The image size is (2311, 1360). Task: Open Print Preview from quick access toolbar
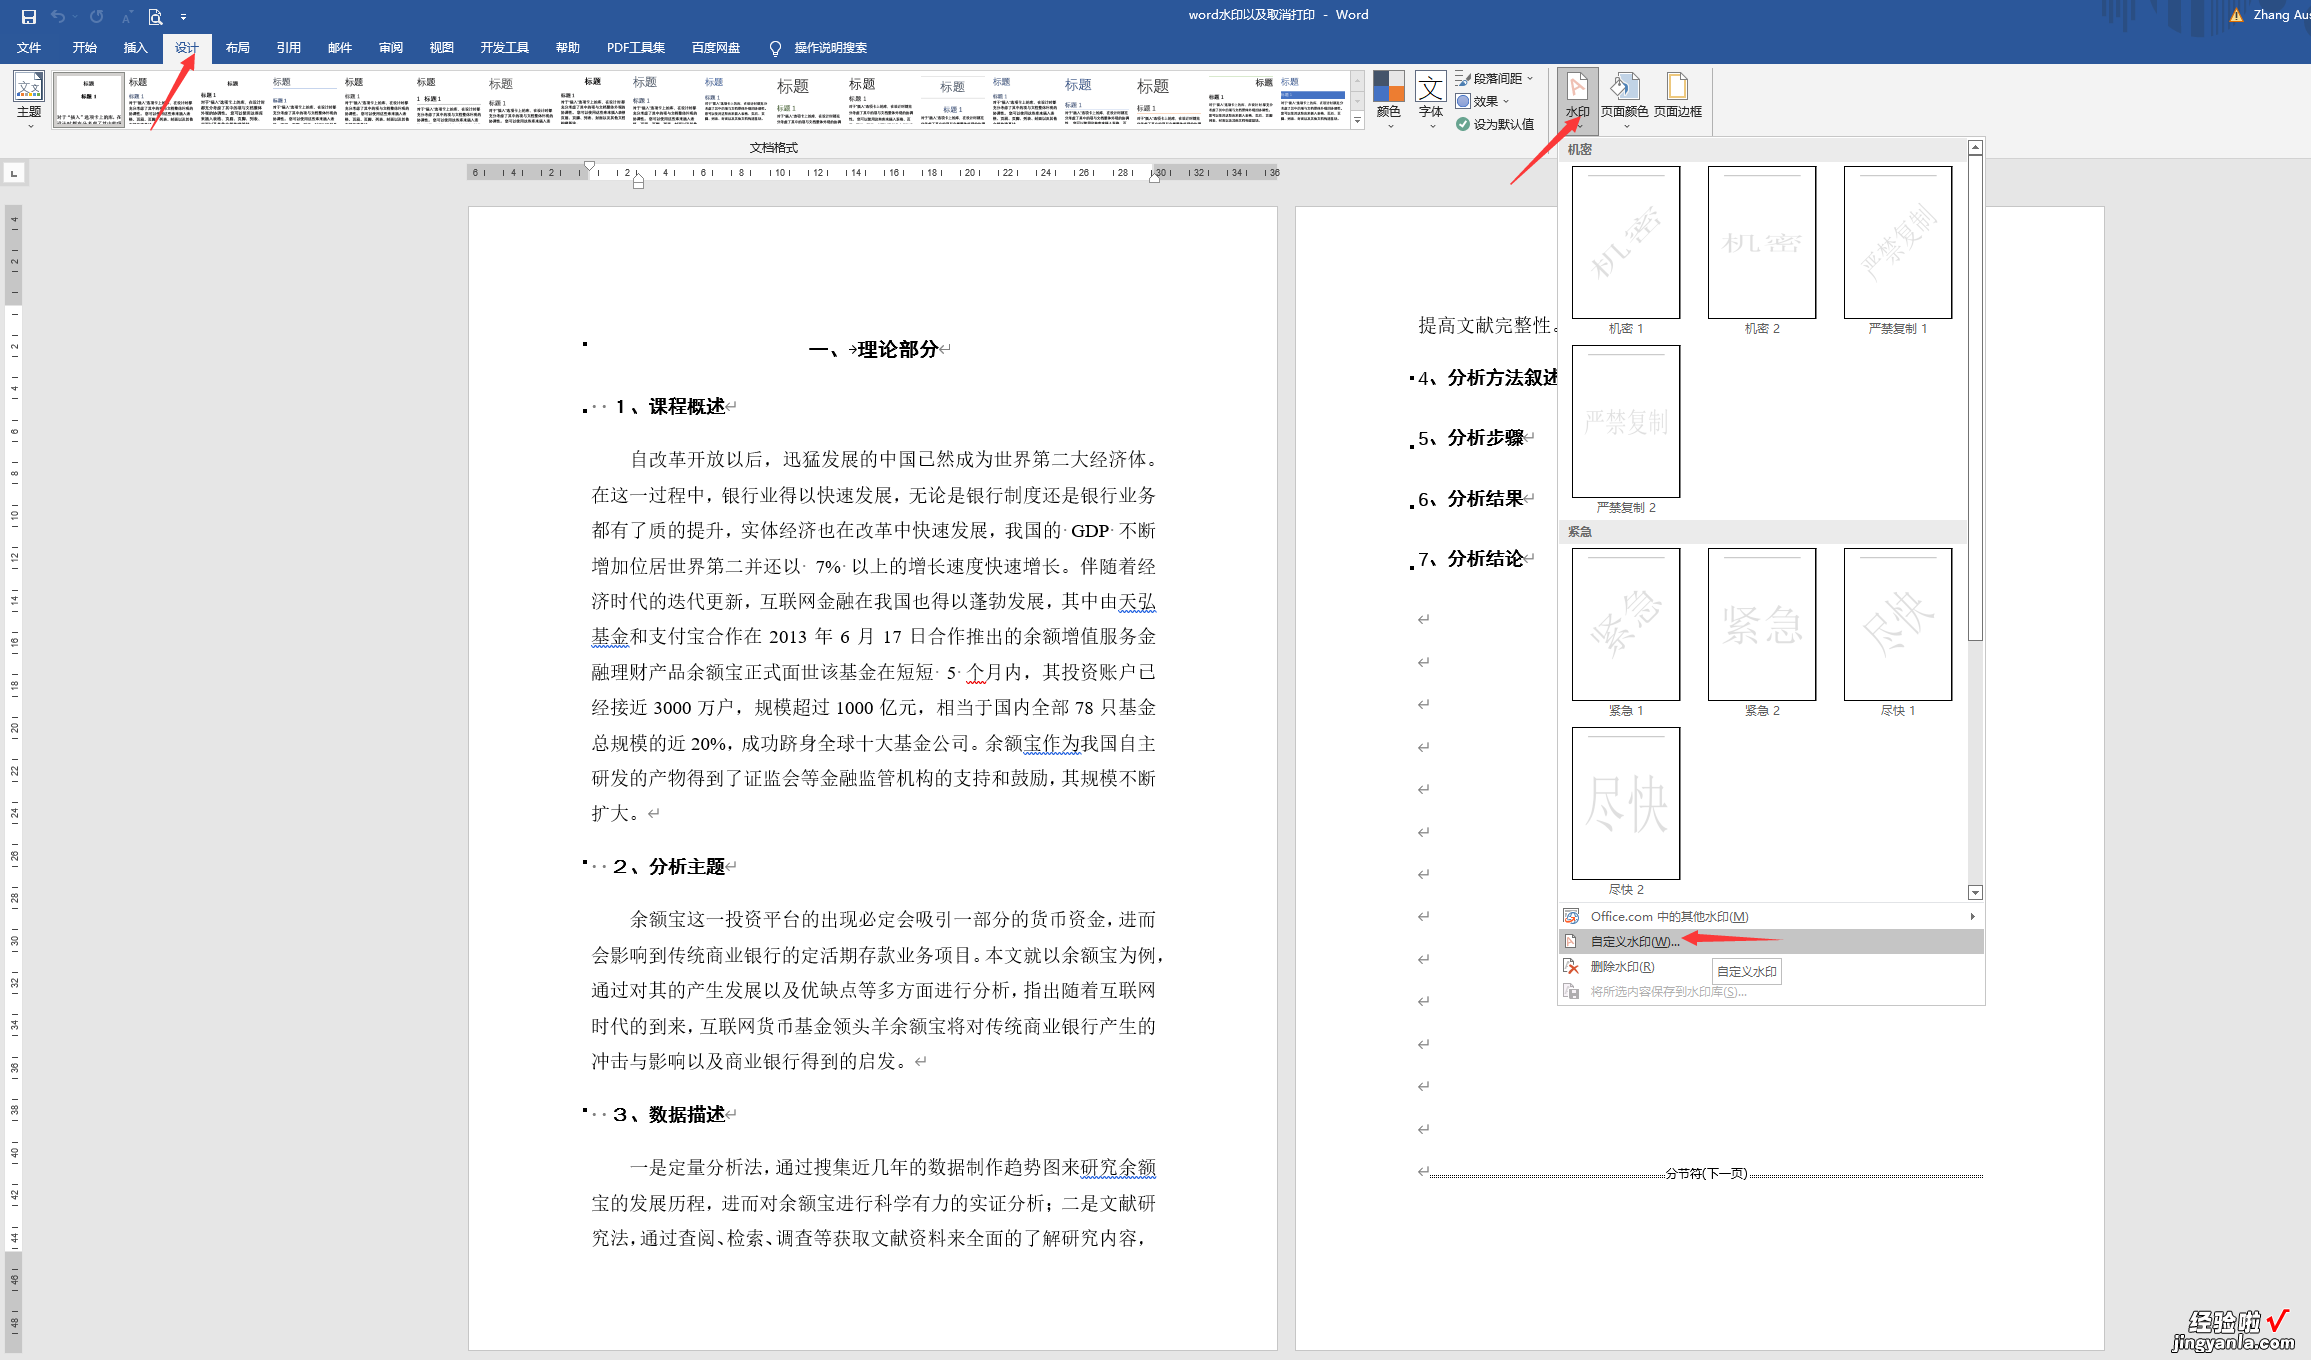[x=155, y=16]
